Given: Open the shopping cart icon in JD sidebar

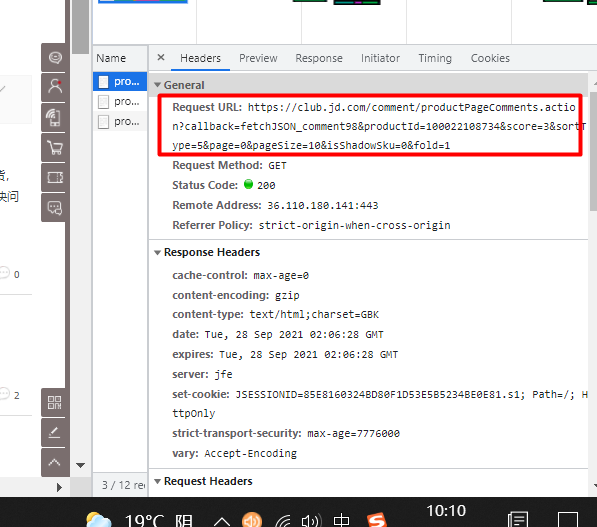Looking at the screenshot, I should click(55, 147).
